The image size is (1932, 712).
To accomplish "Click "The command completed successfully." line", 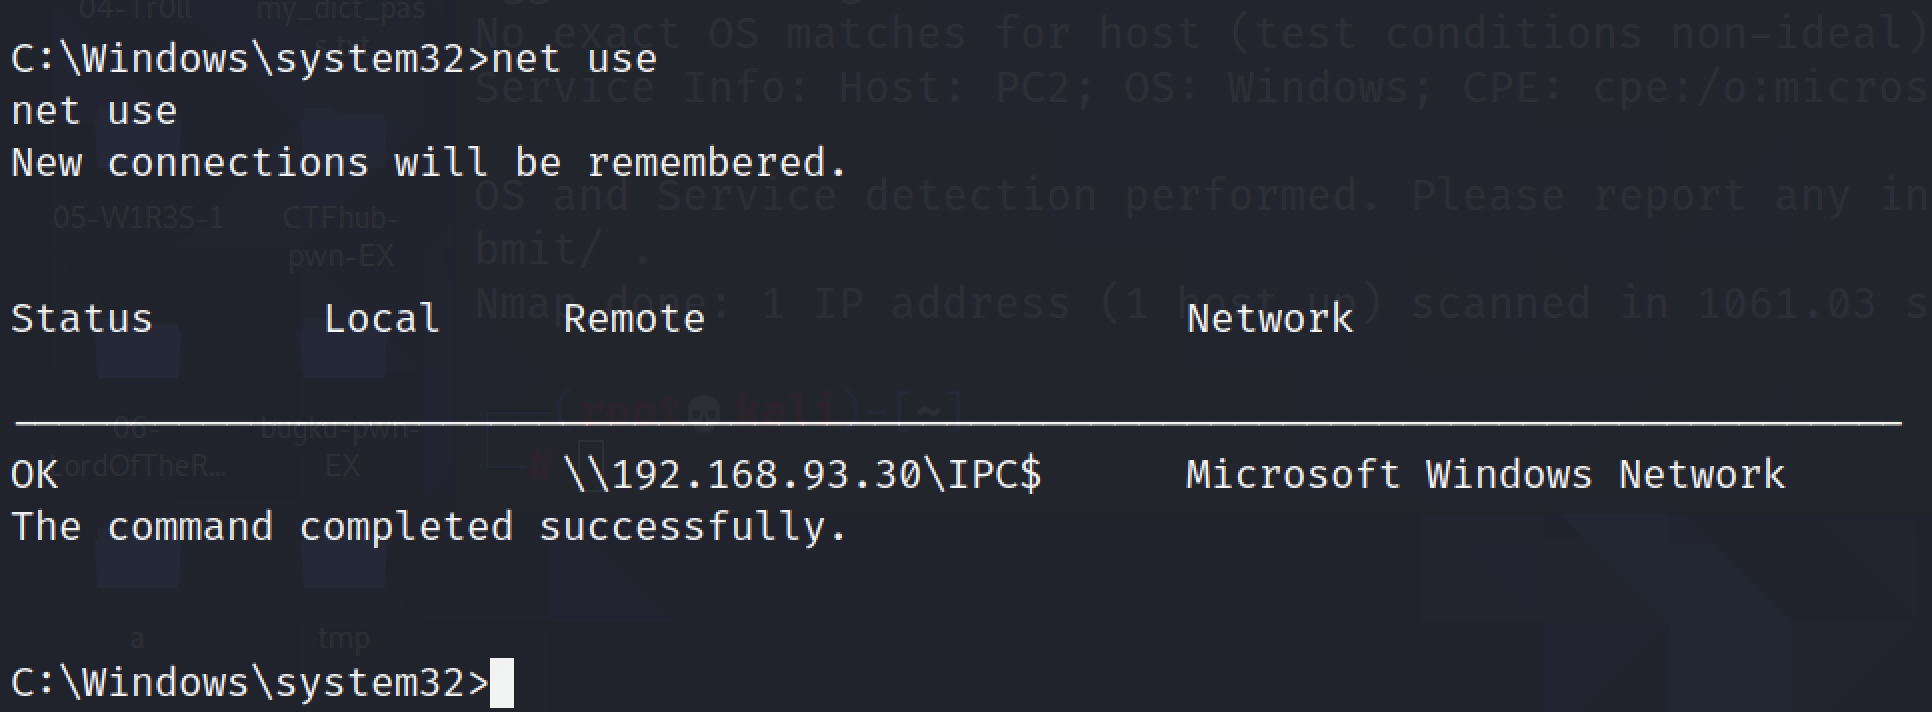I will [x=429, y=527].
